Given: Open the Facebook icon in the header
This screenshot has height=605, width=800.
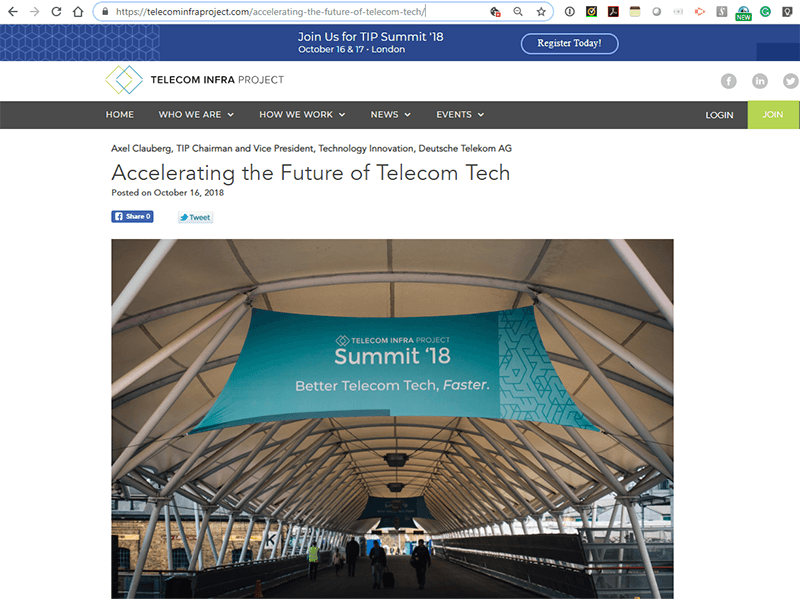Looking at the screenshot, I should tap(729, 80).
